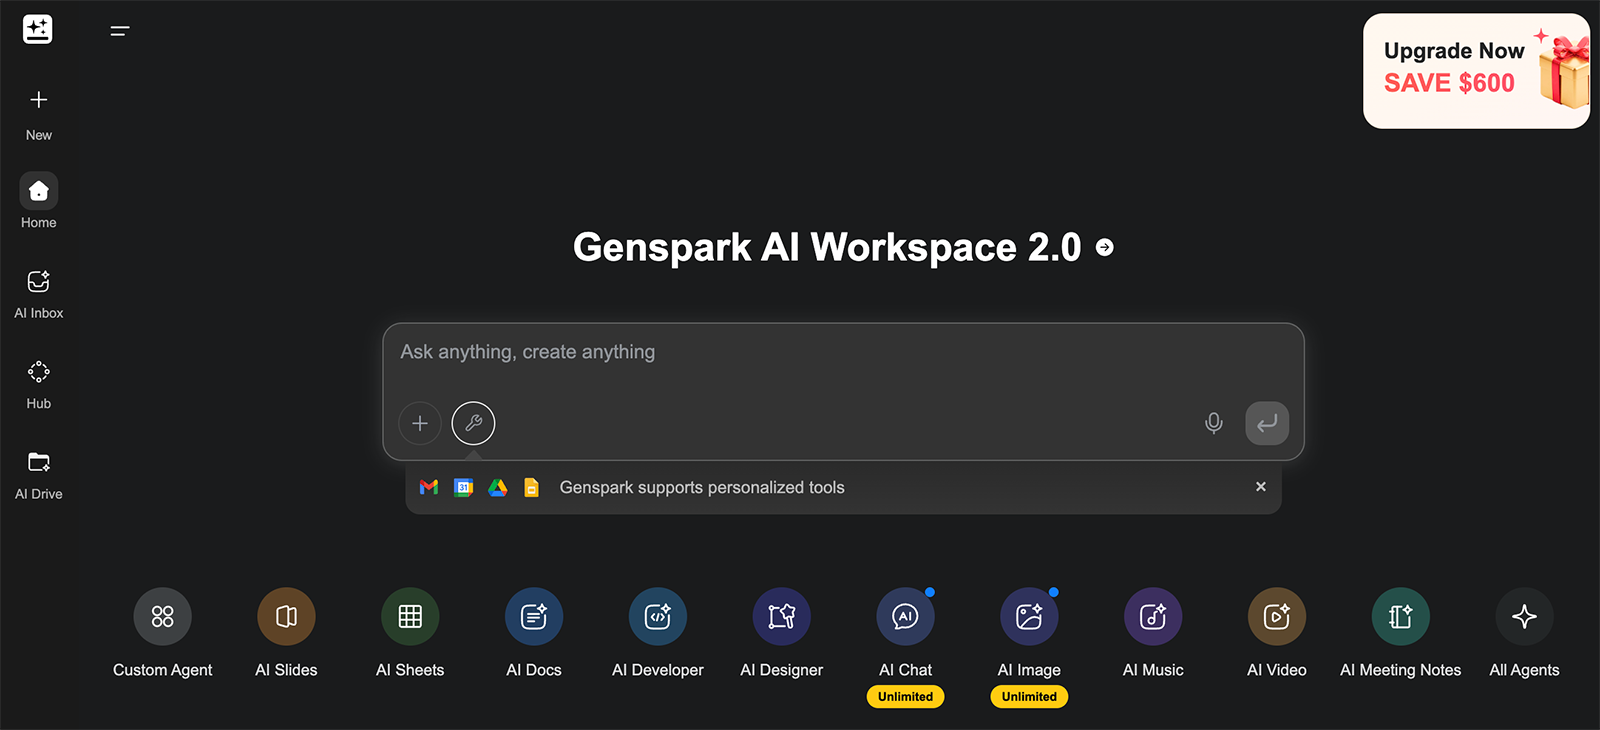
Task: Click the plus attachment button in prompt box
Action: pos(420,423)
